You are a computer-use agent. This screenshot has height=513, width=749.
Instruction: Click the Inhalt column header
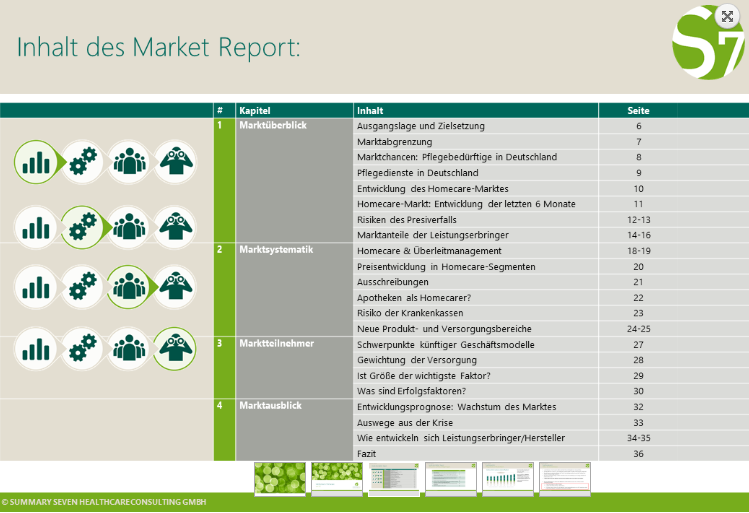(476, 110)
